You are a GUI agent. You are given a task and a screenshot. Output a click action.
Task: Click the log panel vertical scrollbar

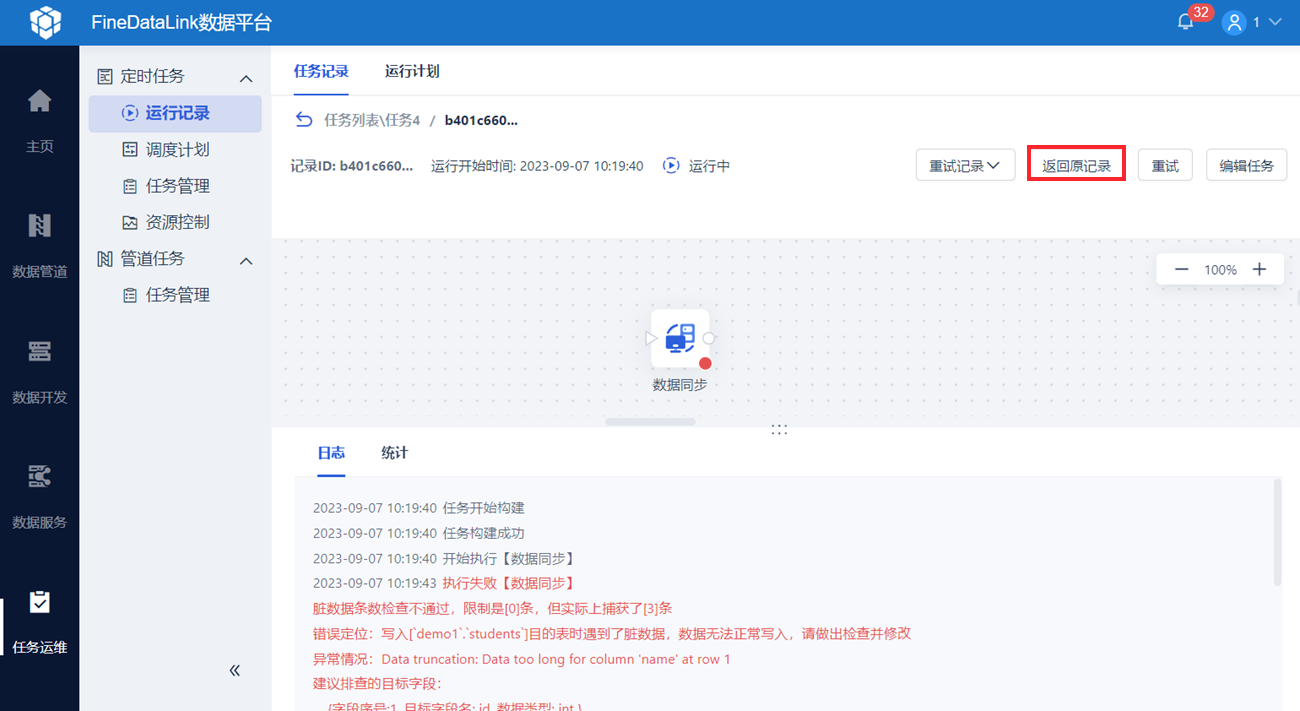pyautogui.click(x=1277, y=532)
